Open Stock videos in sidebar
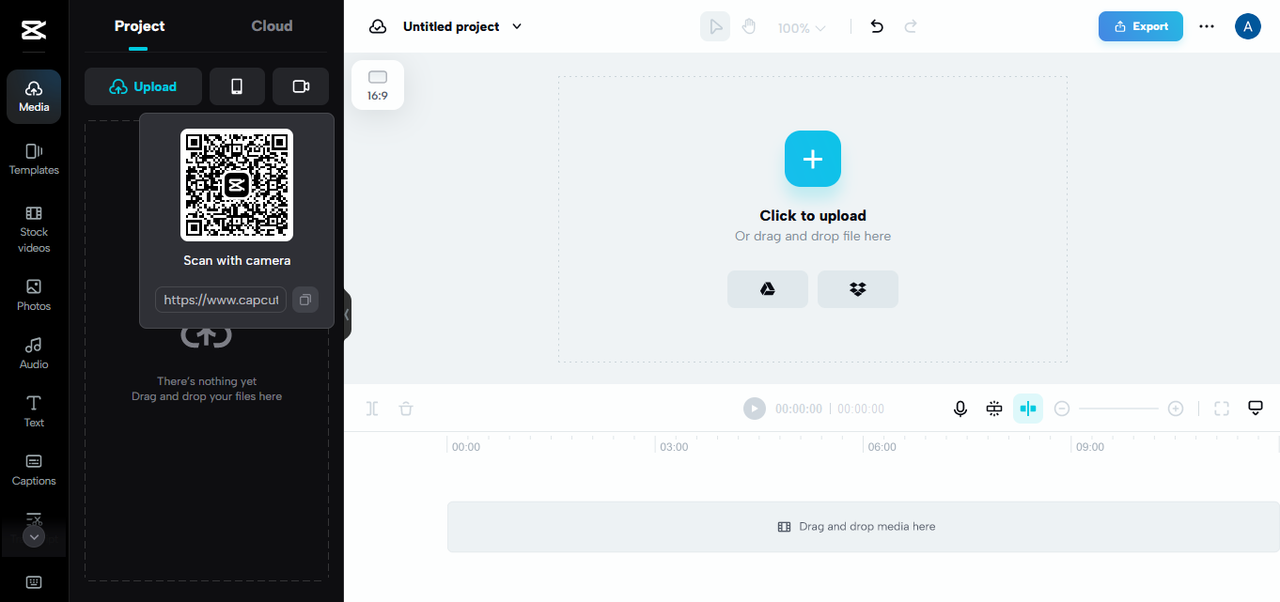The height and width of the screenshot is (602, 1280). (x=34, y=229)
